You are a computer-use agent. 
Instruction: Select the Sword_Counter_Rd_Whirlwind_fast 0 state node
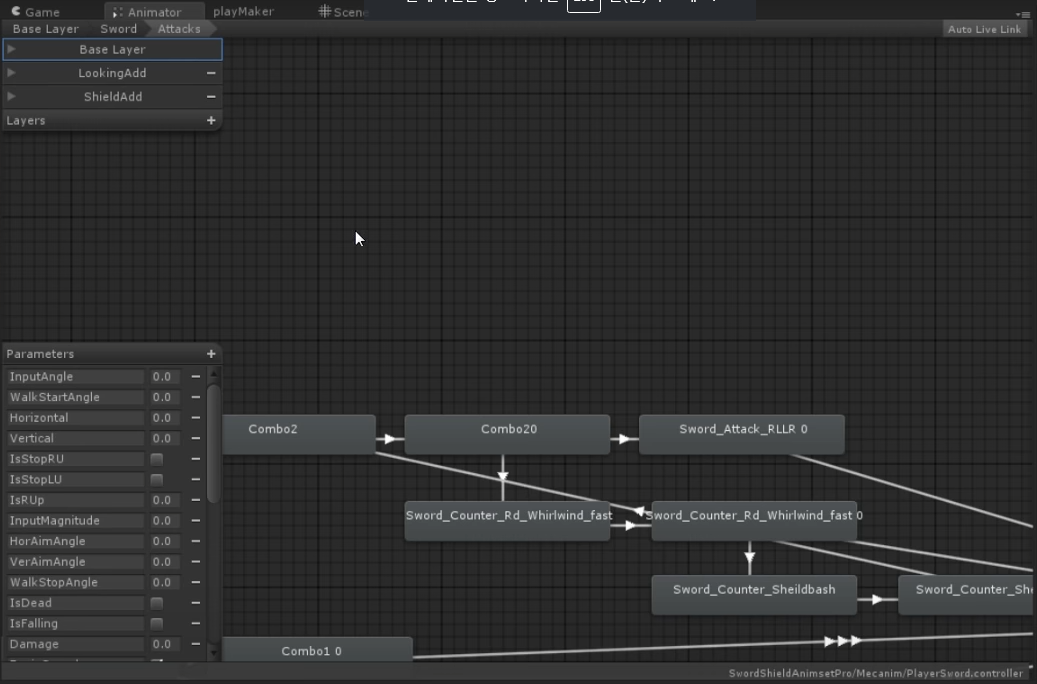click(754, 521)
